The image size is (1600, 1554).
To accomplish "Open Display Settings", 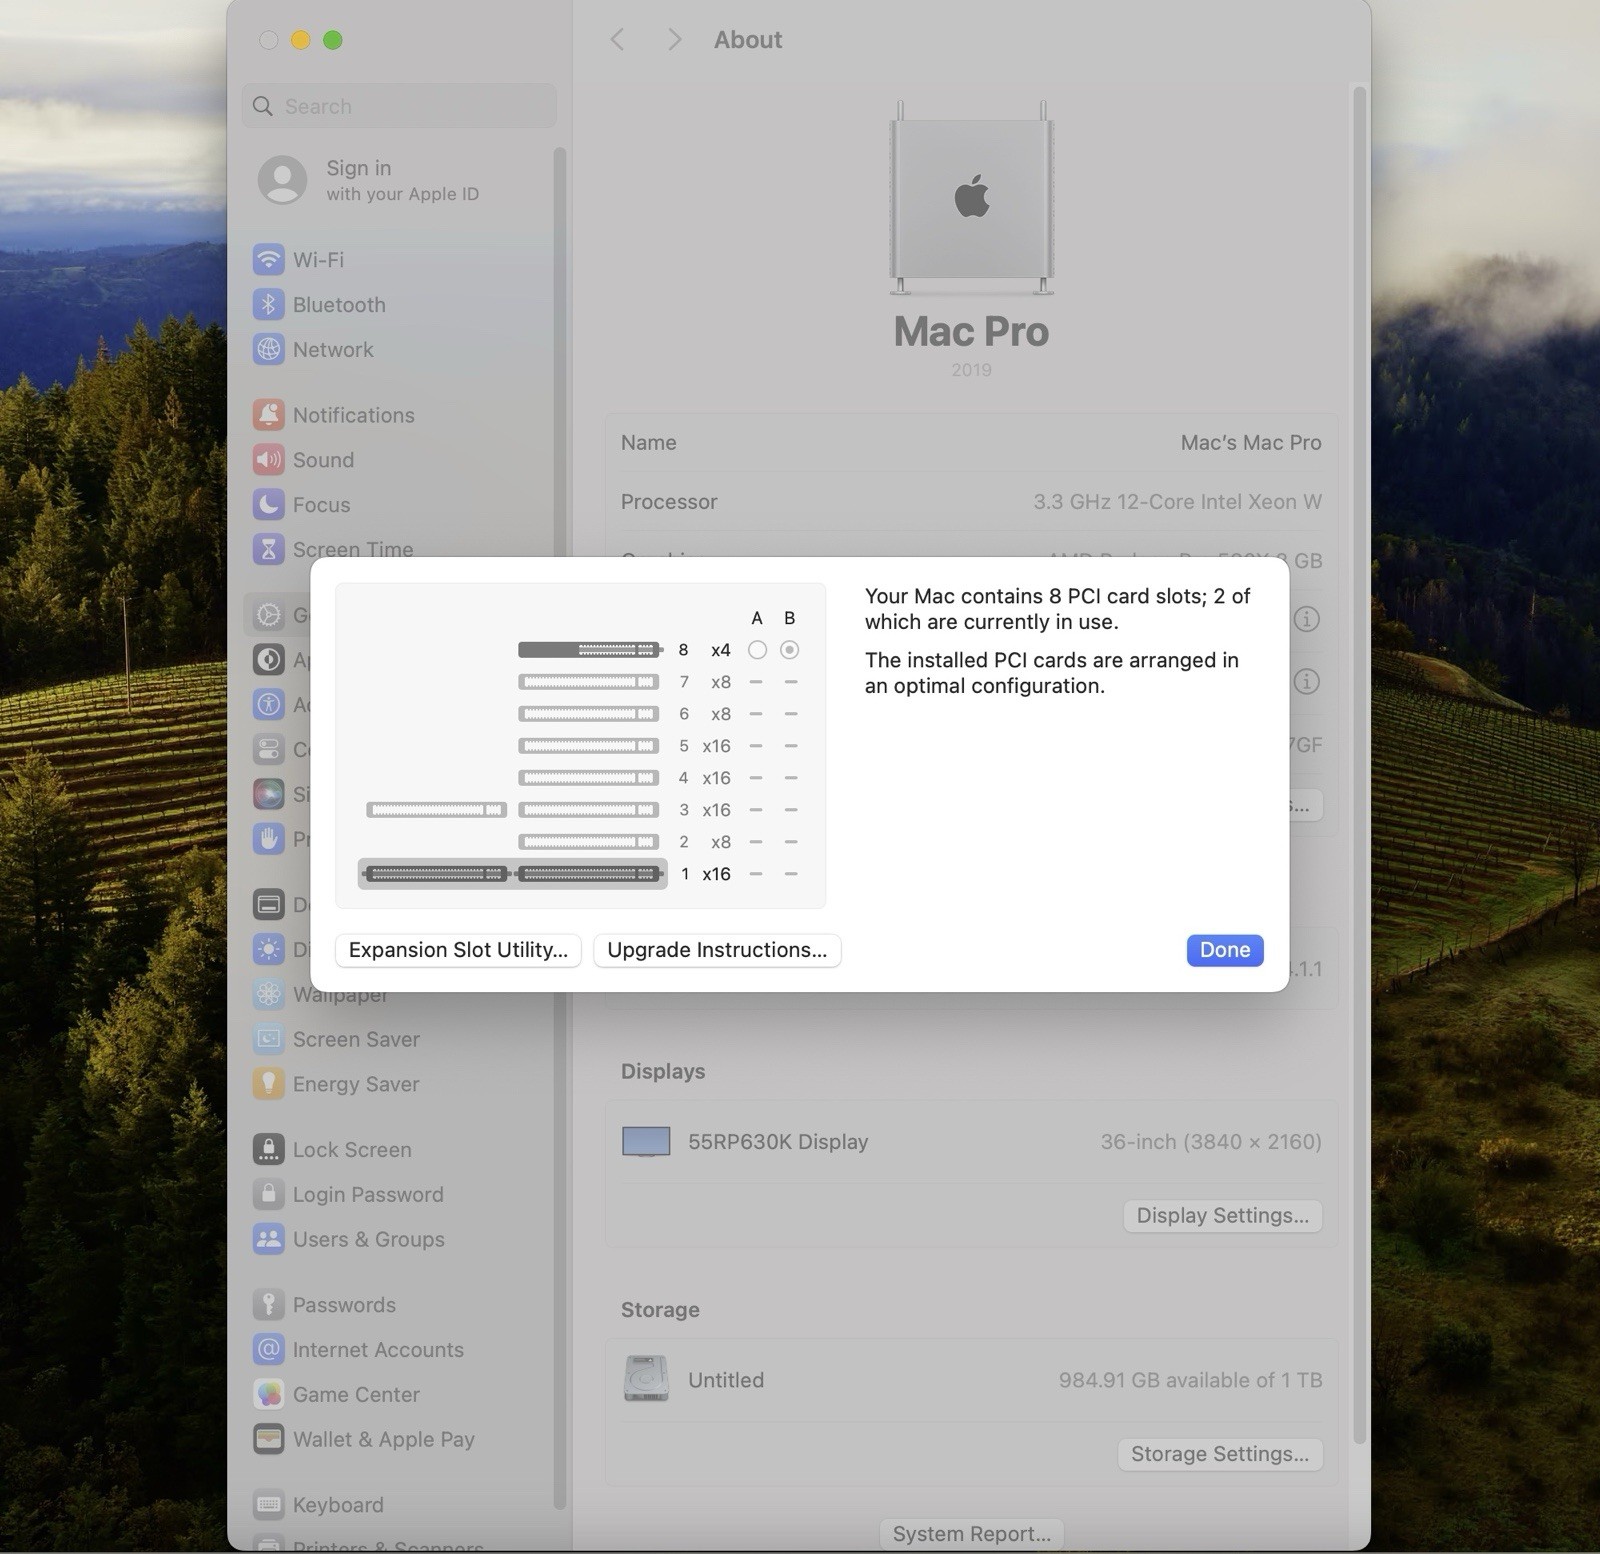I will 1222,1216.
